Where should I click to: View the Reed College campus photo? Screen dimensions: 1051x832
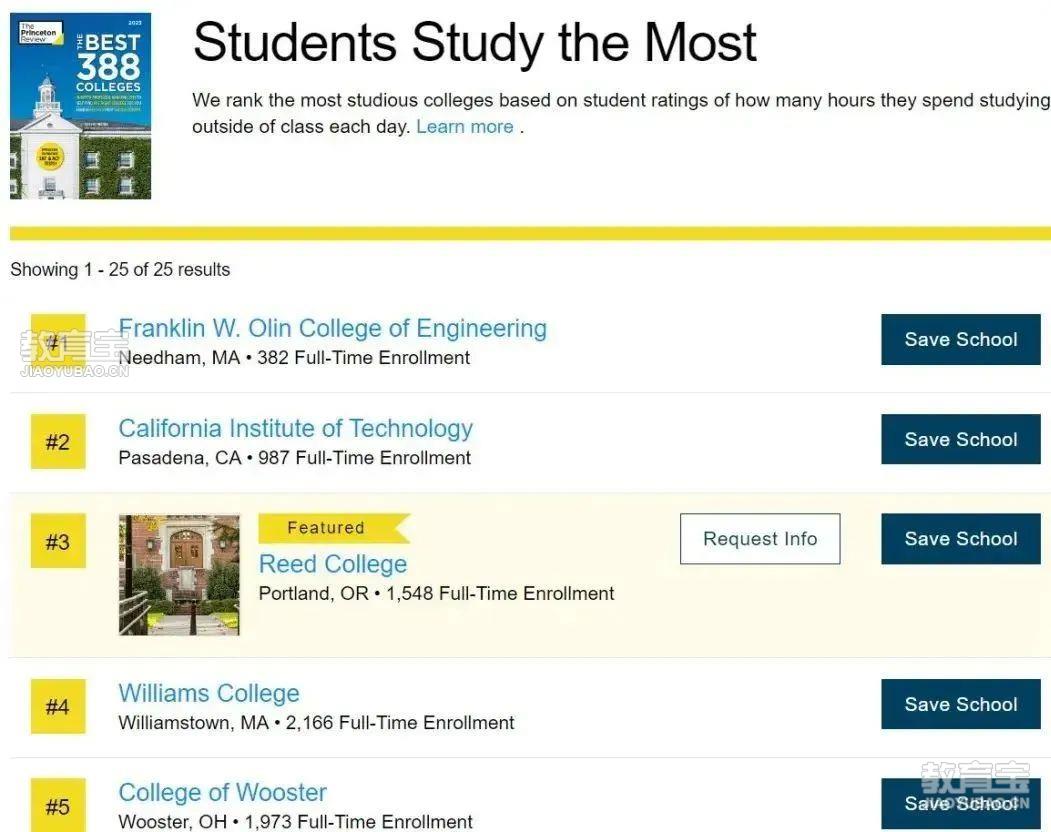click(179, 575)
